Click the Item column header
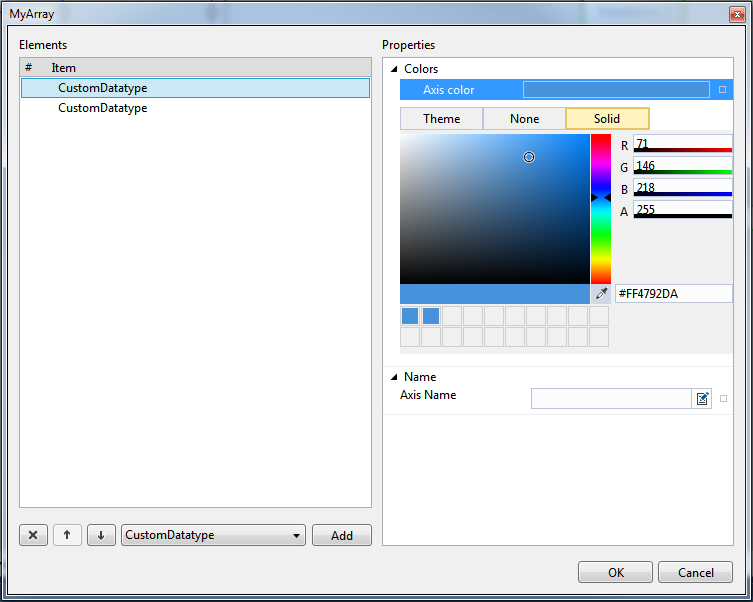The image size is (753, 602). coord(63,68)
